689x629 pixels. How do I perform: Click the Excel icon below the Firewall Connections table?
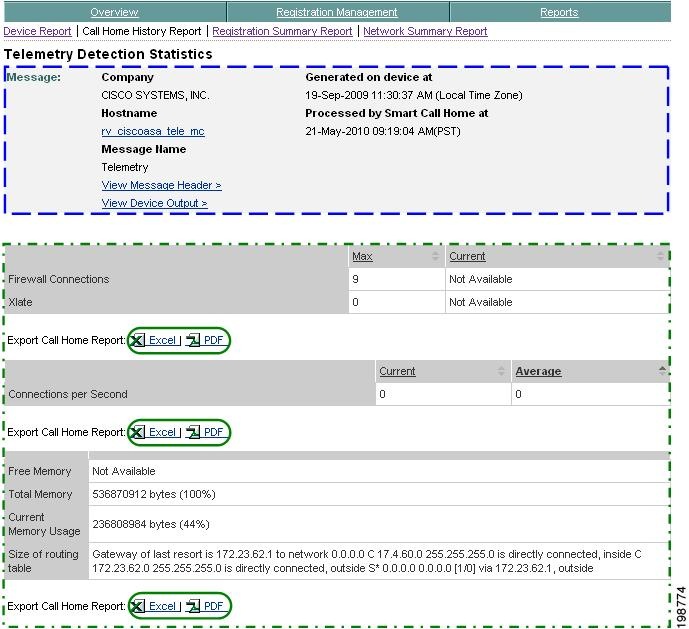point(139,341)
